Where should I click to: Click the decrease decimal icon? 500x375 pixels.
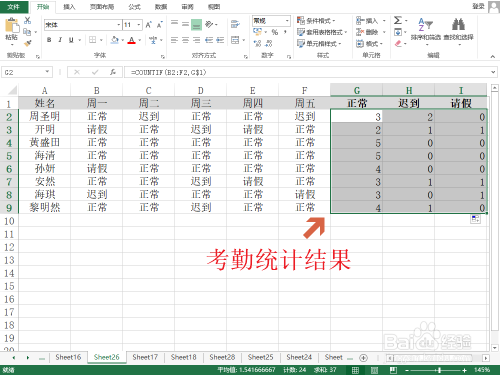269,43
